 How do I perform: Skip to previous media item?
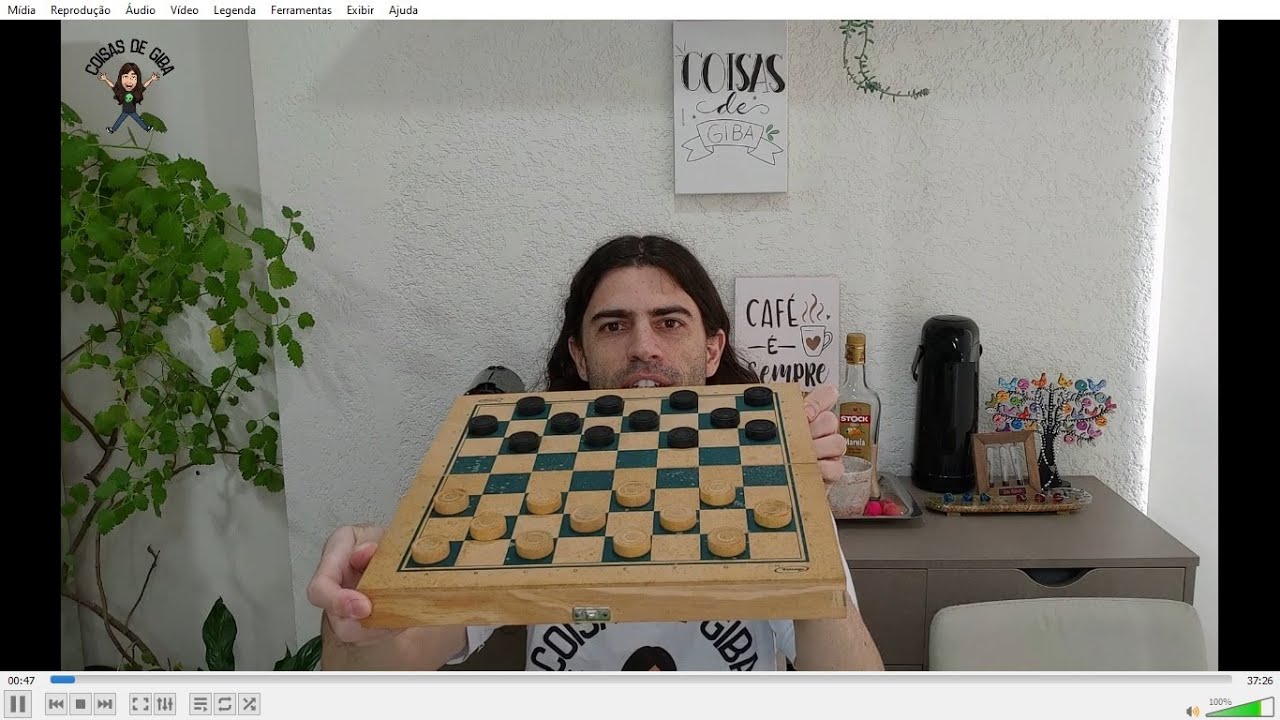(x=57, y=704)
